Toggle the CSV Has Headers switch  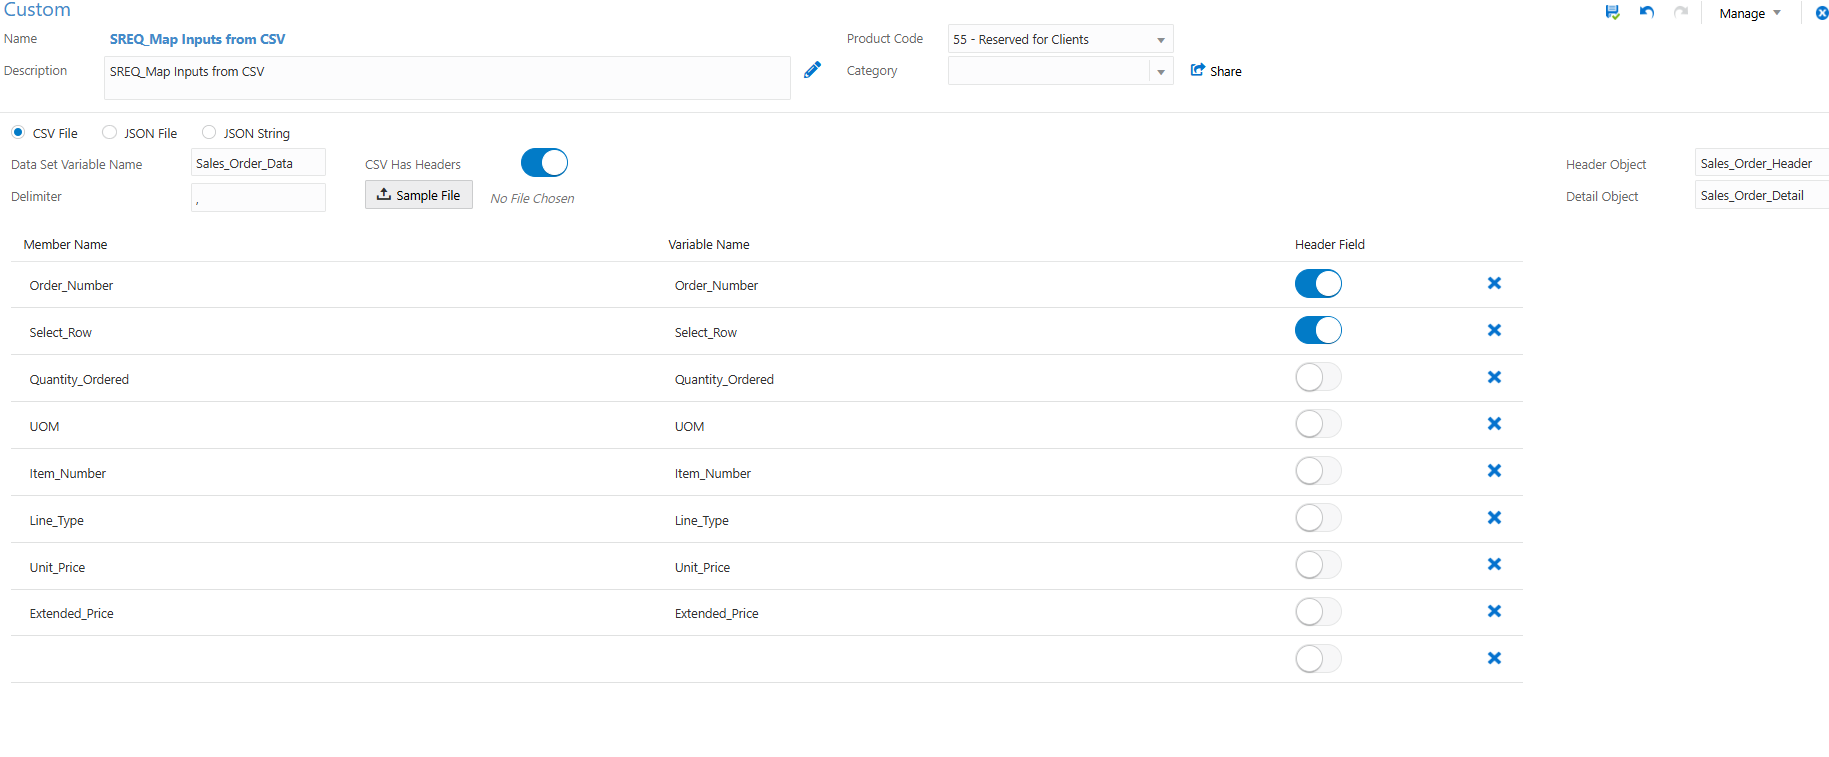click(x=544, y=163)
